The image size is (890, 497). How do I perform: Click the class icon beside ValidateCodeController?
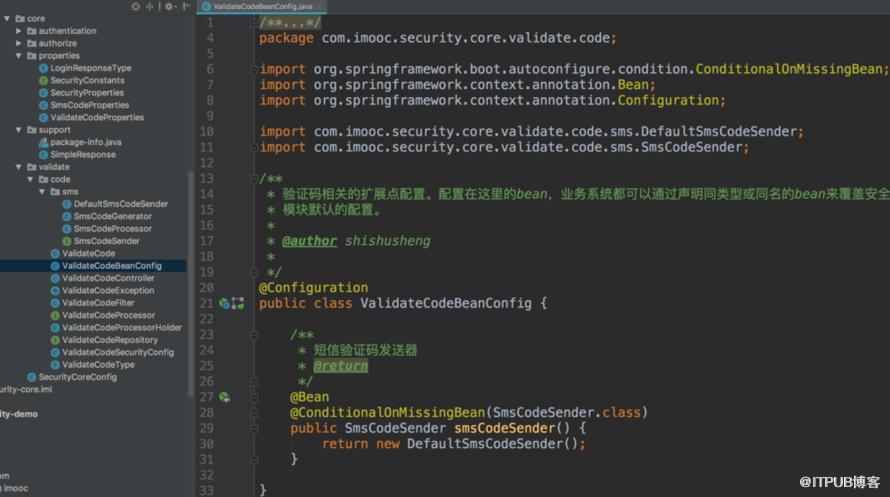pyautogui.click(x=55, y=279)
